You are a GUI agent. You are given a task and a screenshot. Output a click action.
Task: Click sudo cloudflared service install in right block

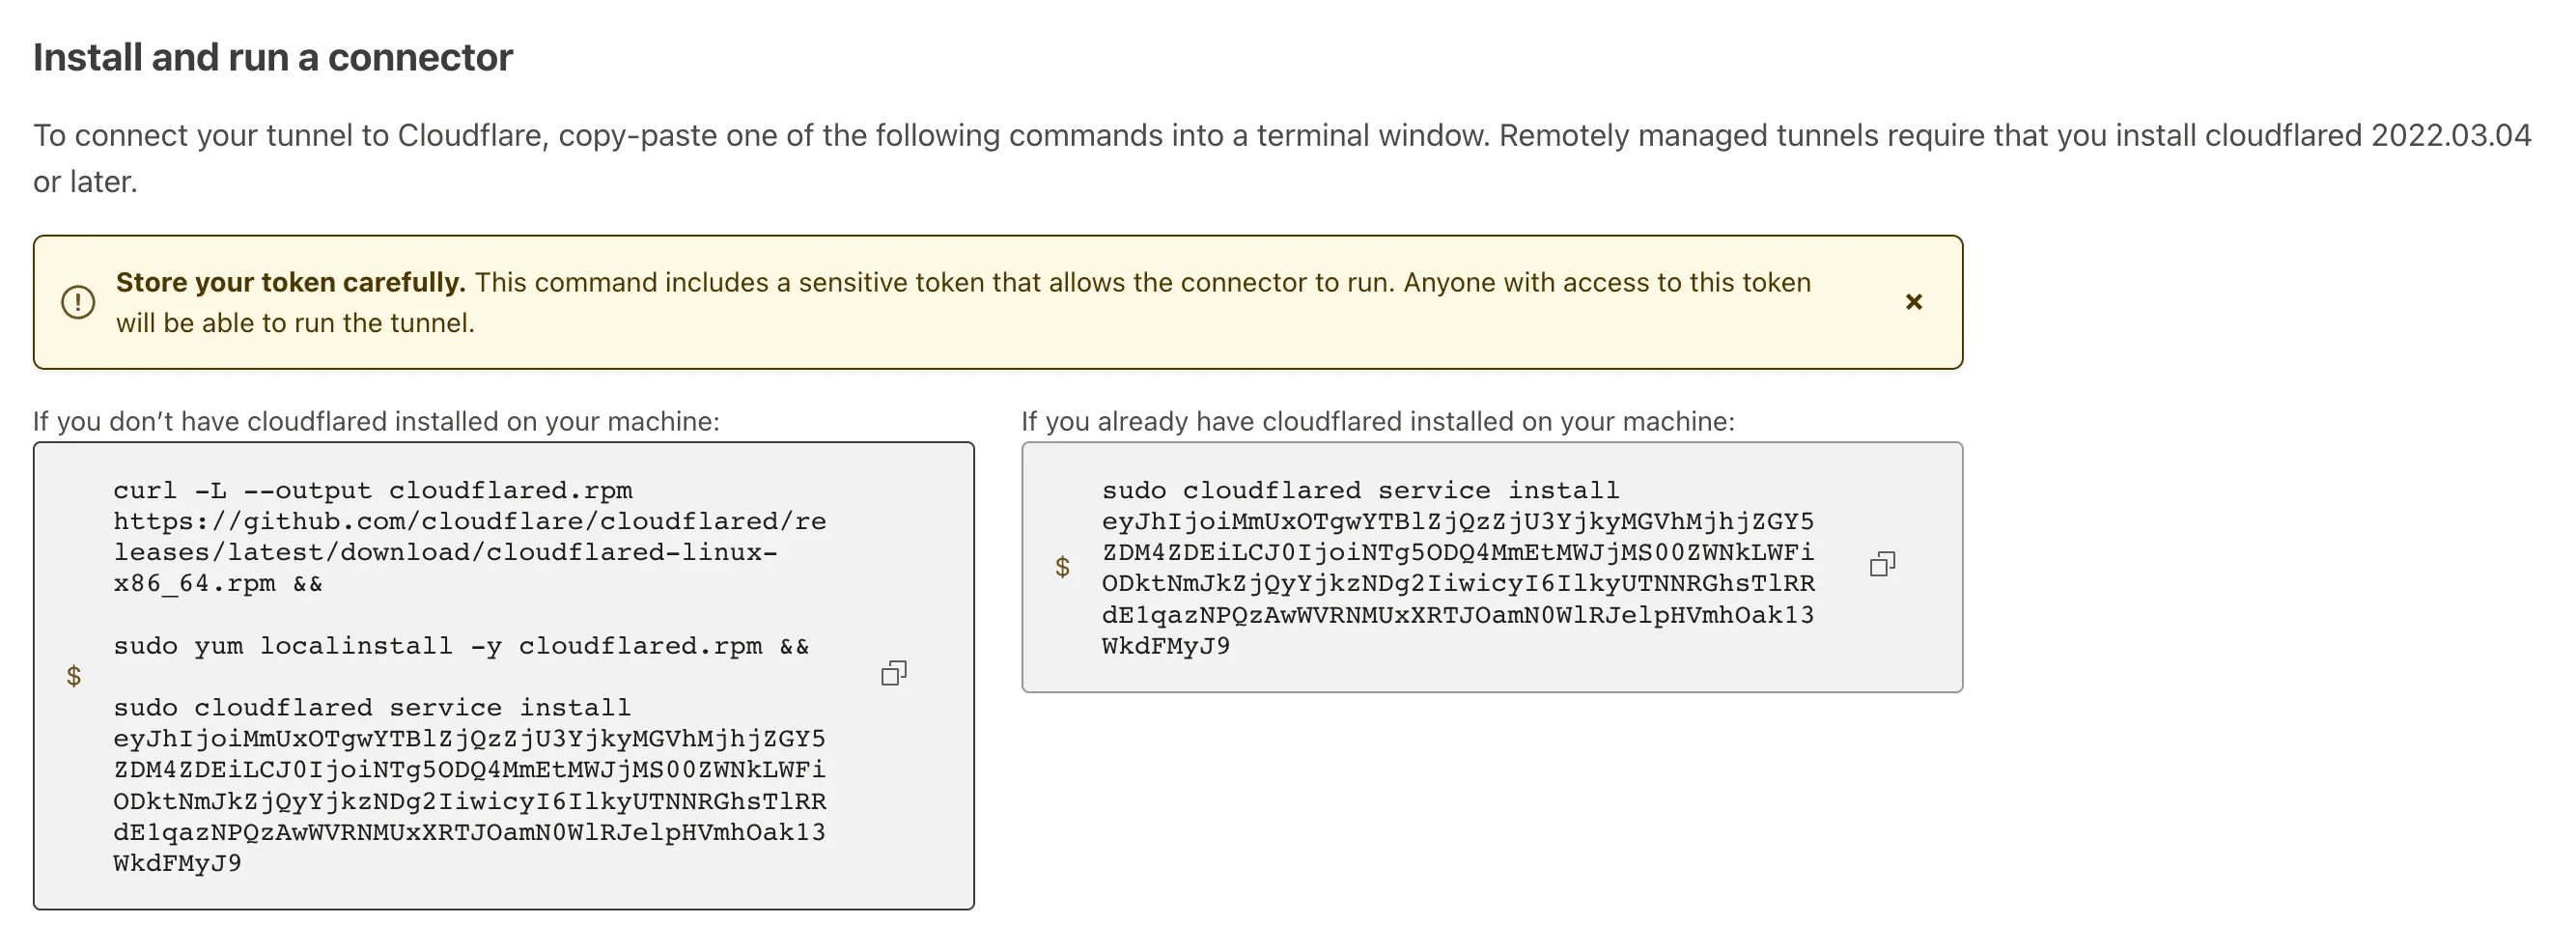click(x=1360, y=491)
